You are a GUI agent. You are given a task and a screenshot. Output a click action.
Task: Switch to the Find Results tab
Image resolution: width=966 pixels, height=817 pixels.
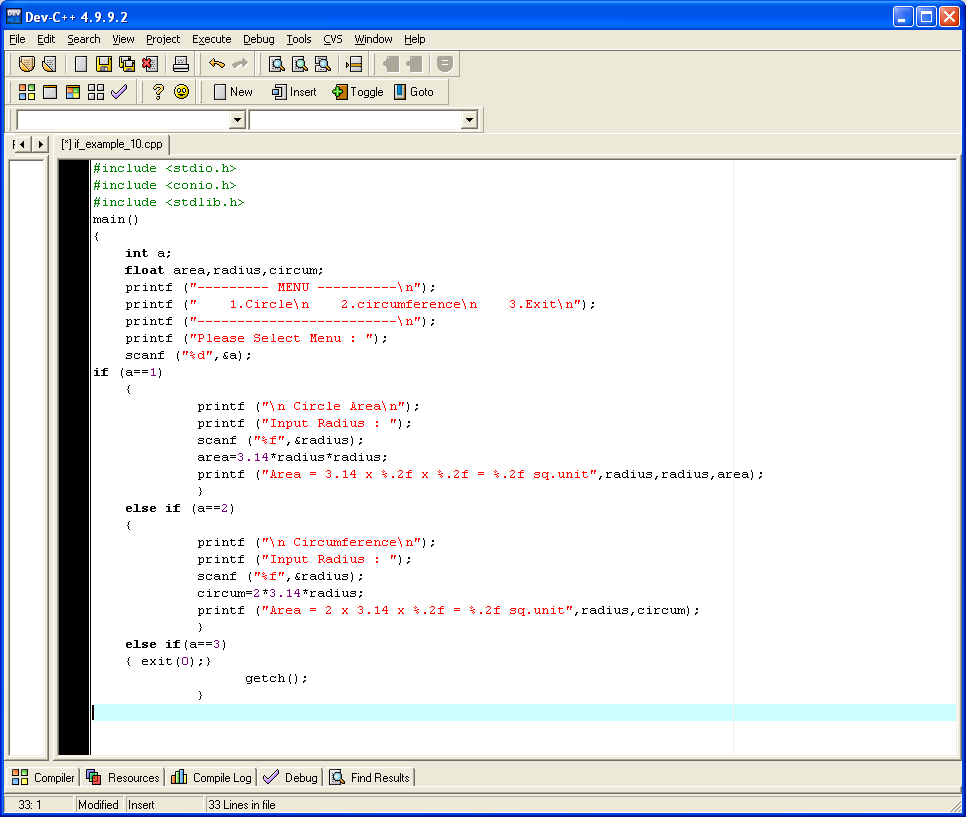[370, 778]
